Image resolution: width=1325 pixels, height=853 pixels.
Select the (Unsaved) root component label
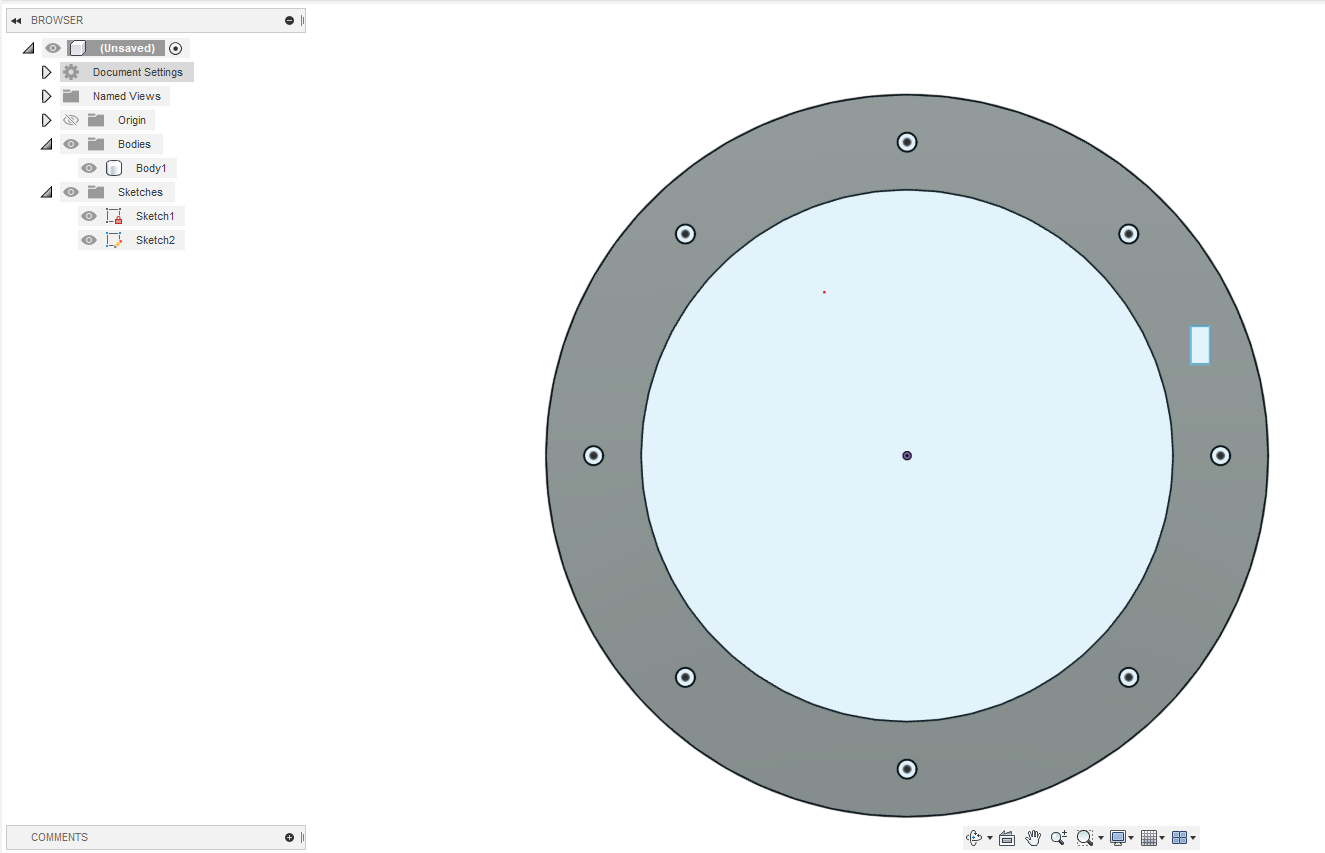click(x=127, y=48)
